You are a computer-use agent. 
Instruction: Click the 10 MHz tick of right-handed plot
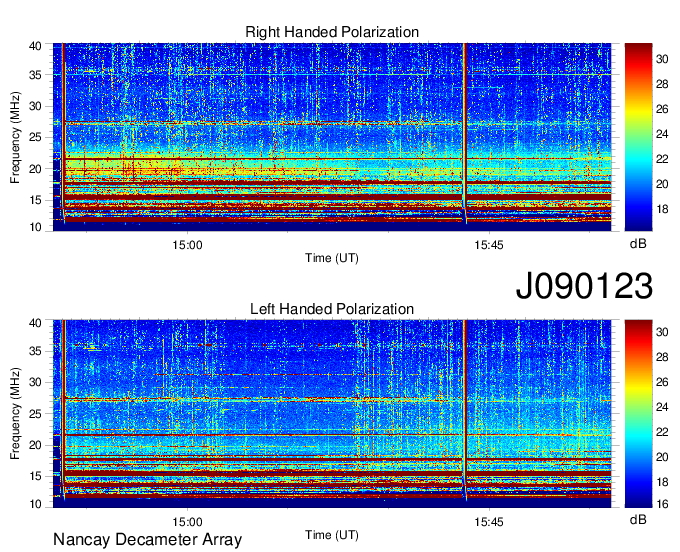point(35,227)
